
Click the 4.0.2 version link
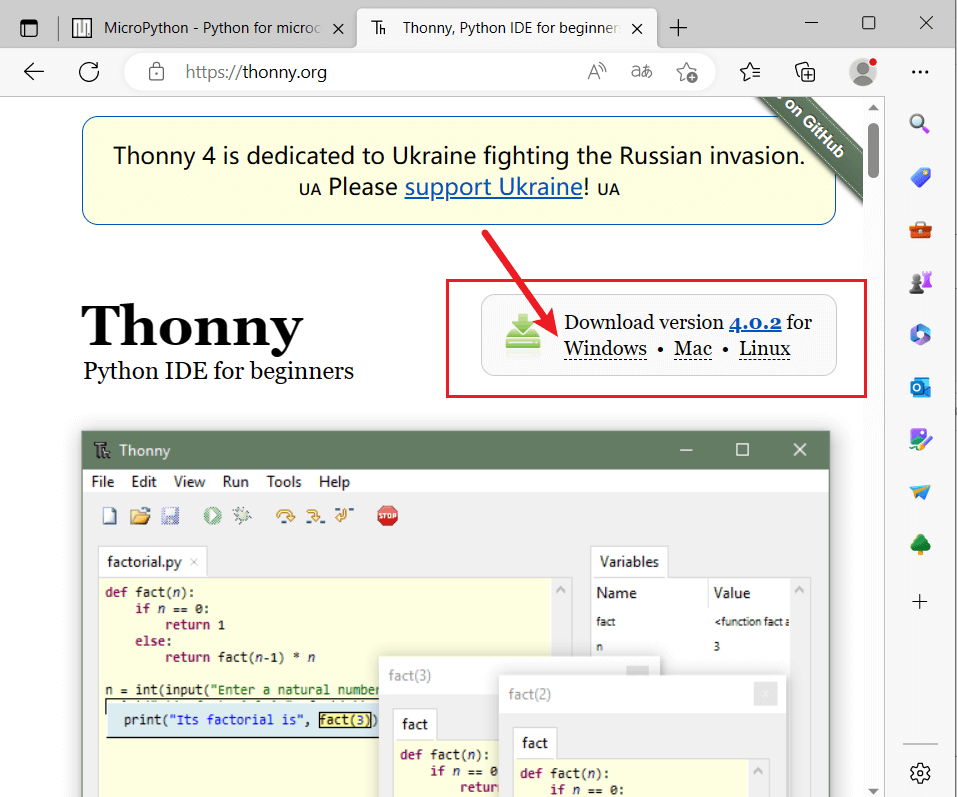click(754, 322)
